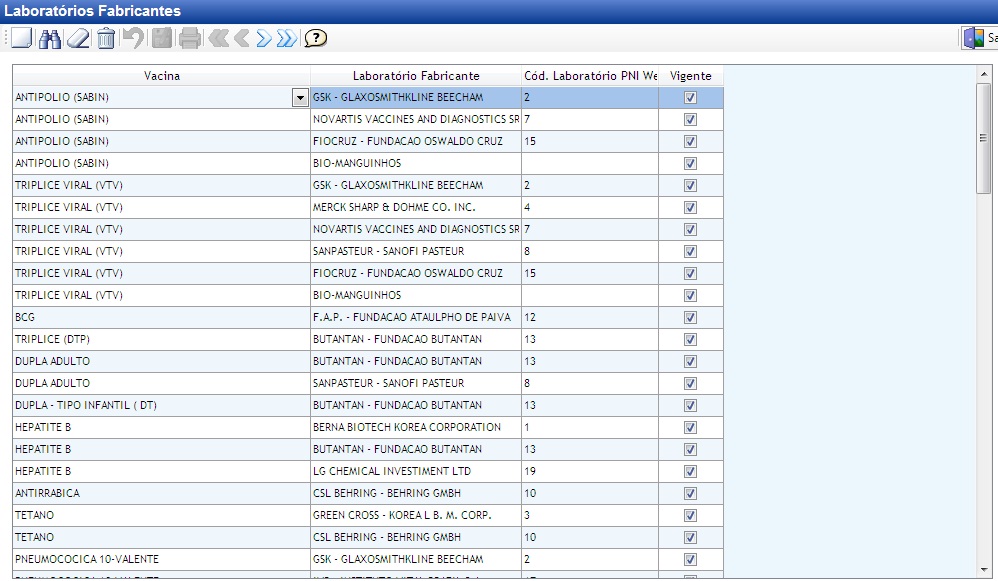The width and height of the screenshot is (998, 581).
Task: Toggle Vigente for ANTIRRABICA row
Action: tap(690, 493)
